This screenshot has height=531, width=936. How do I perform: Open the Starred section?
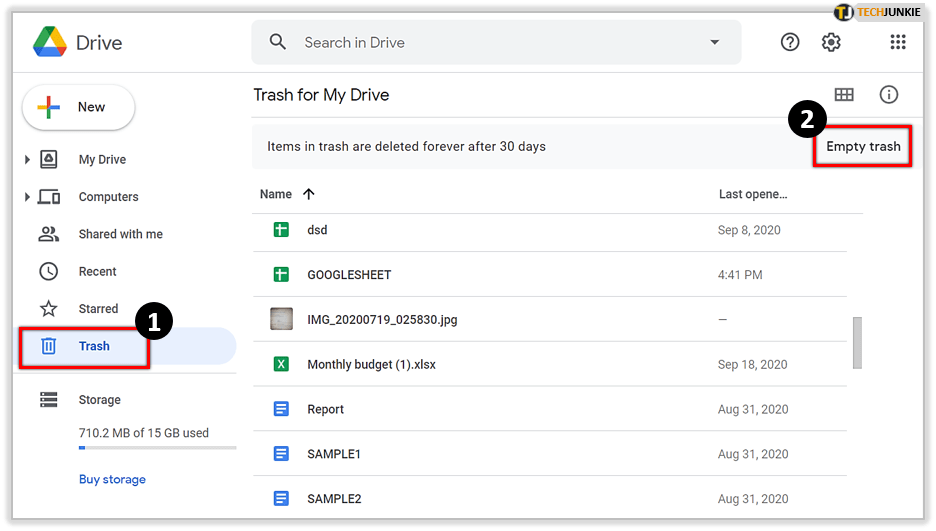coord(98,309)
